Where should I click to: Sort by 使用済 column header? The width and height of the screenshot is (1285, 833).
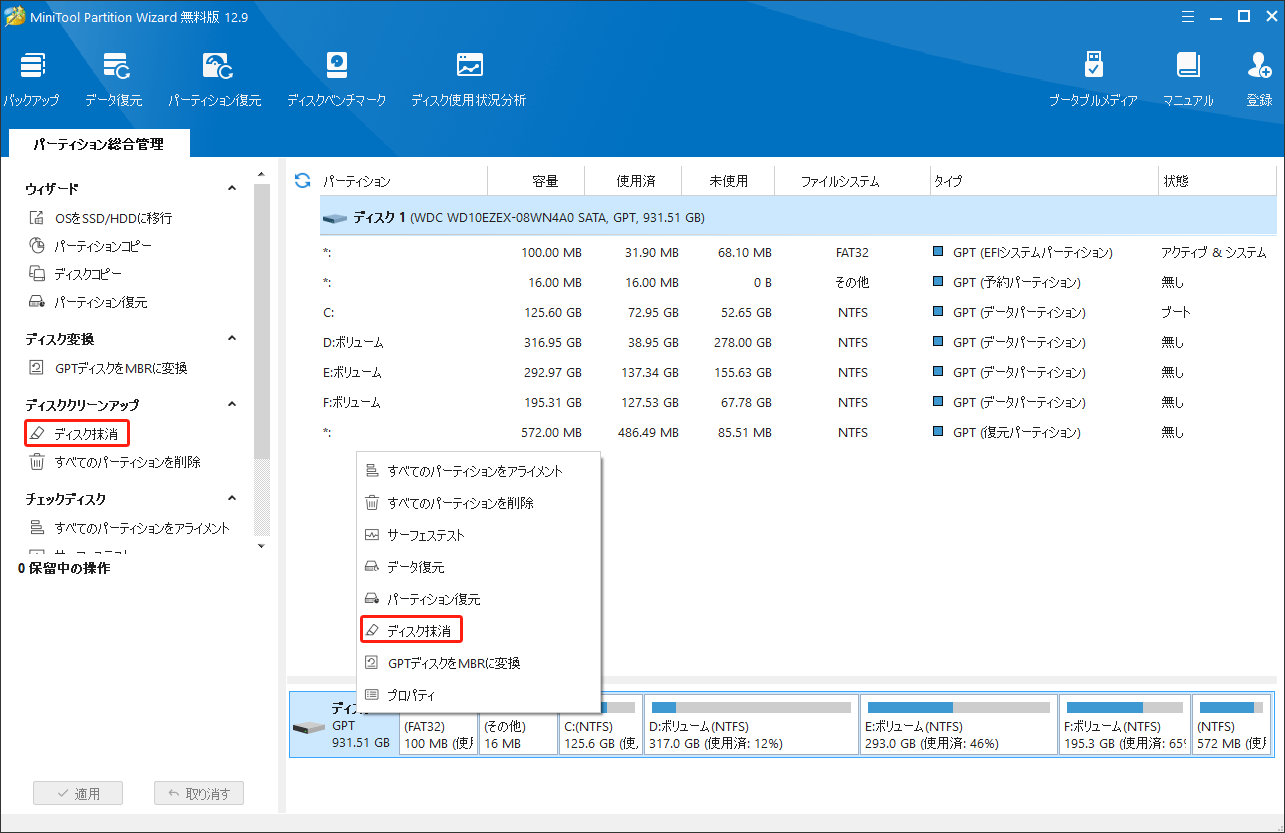634,181
